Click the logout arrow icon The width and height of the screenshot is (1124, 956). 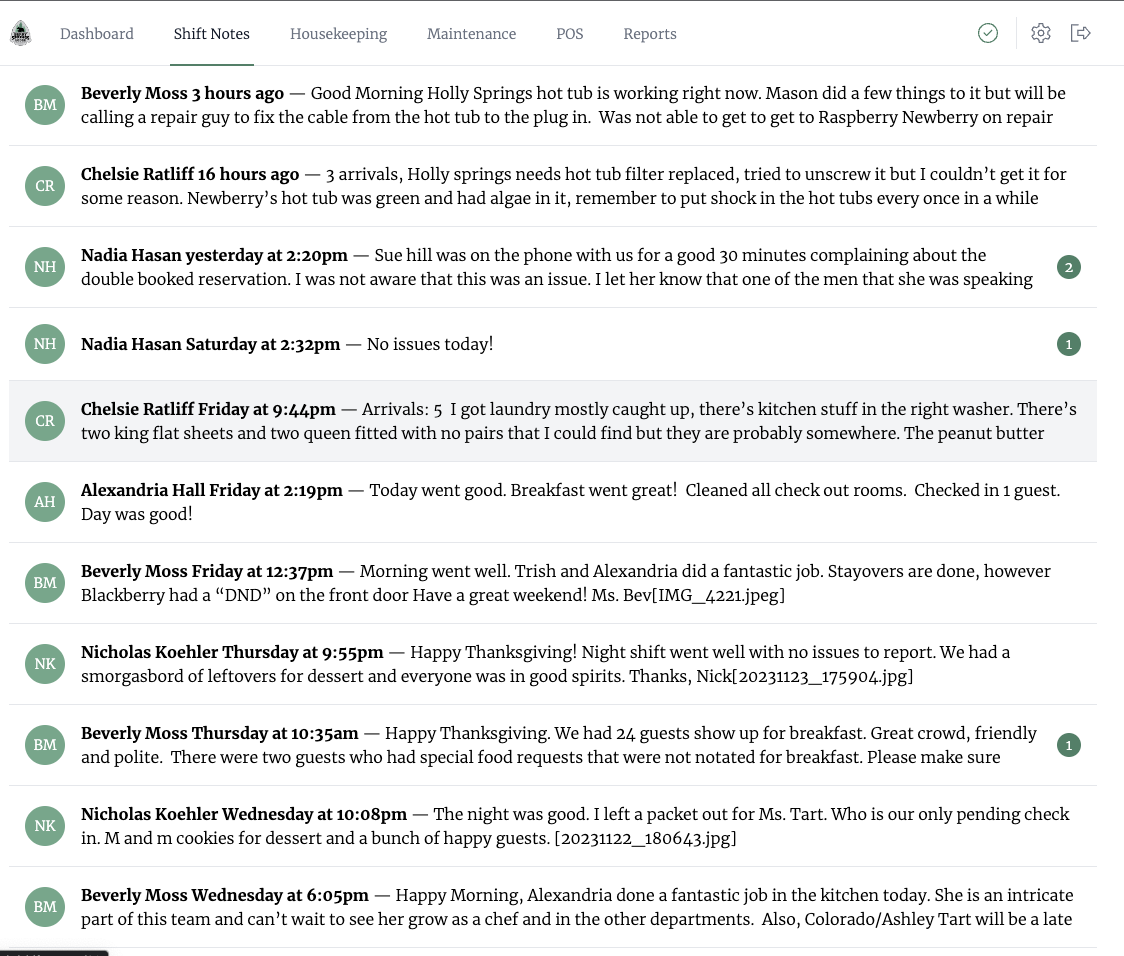(1080, 33)
